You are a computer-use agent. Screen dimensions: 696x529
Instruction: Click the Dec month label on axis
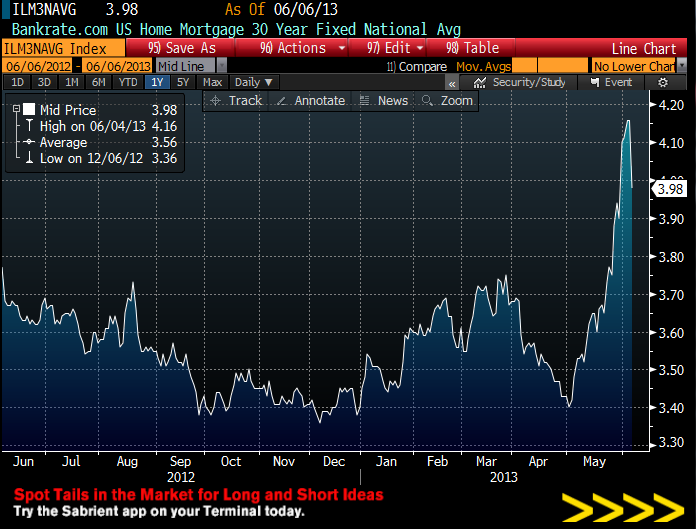tap(334, 462)
